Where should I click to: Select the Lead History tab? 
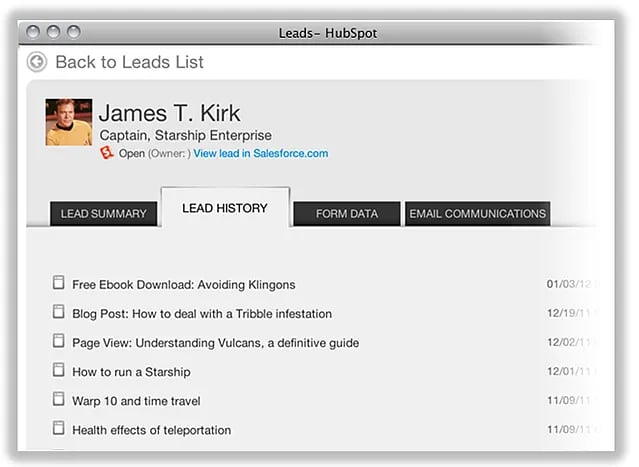click(225, 208)
